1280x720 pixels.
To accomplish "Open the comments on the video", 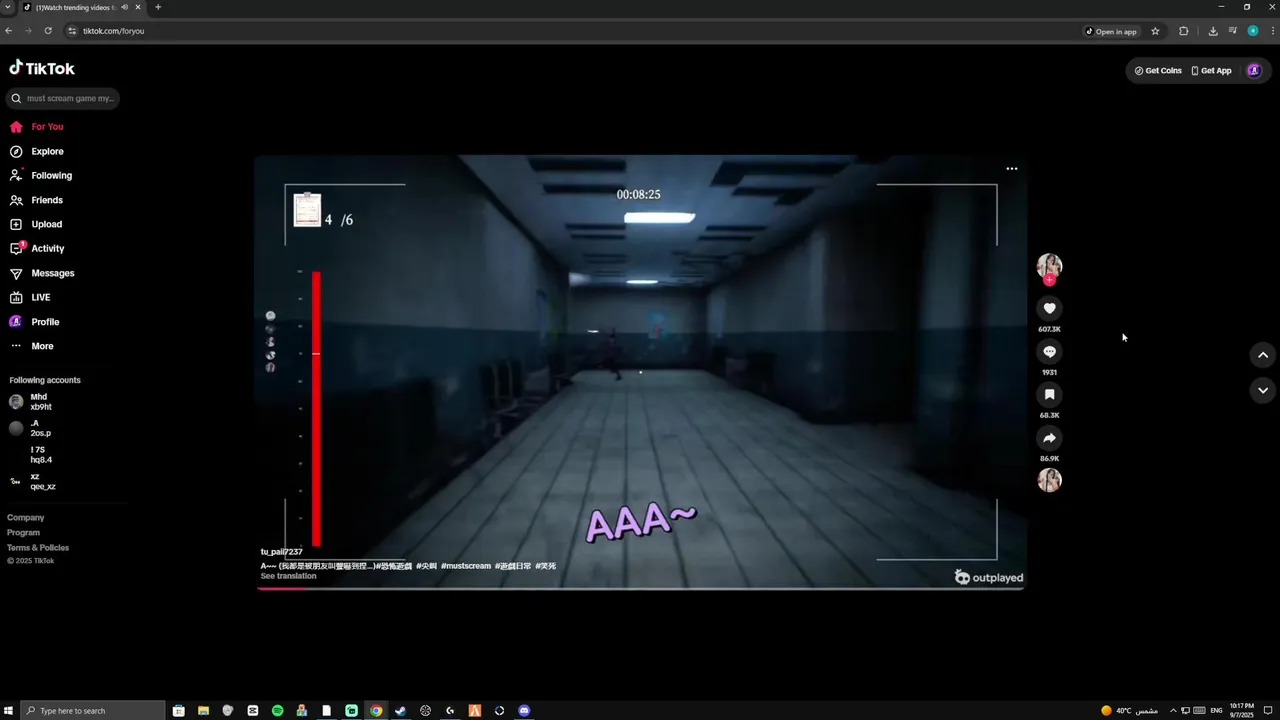I will 1049,351.
